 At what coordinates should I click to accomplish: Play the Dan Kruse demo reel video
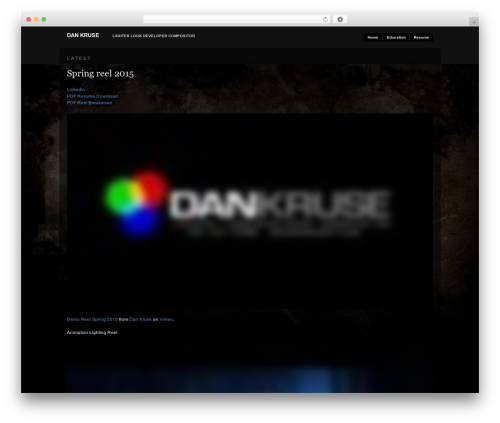tap(250, 211)
